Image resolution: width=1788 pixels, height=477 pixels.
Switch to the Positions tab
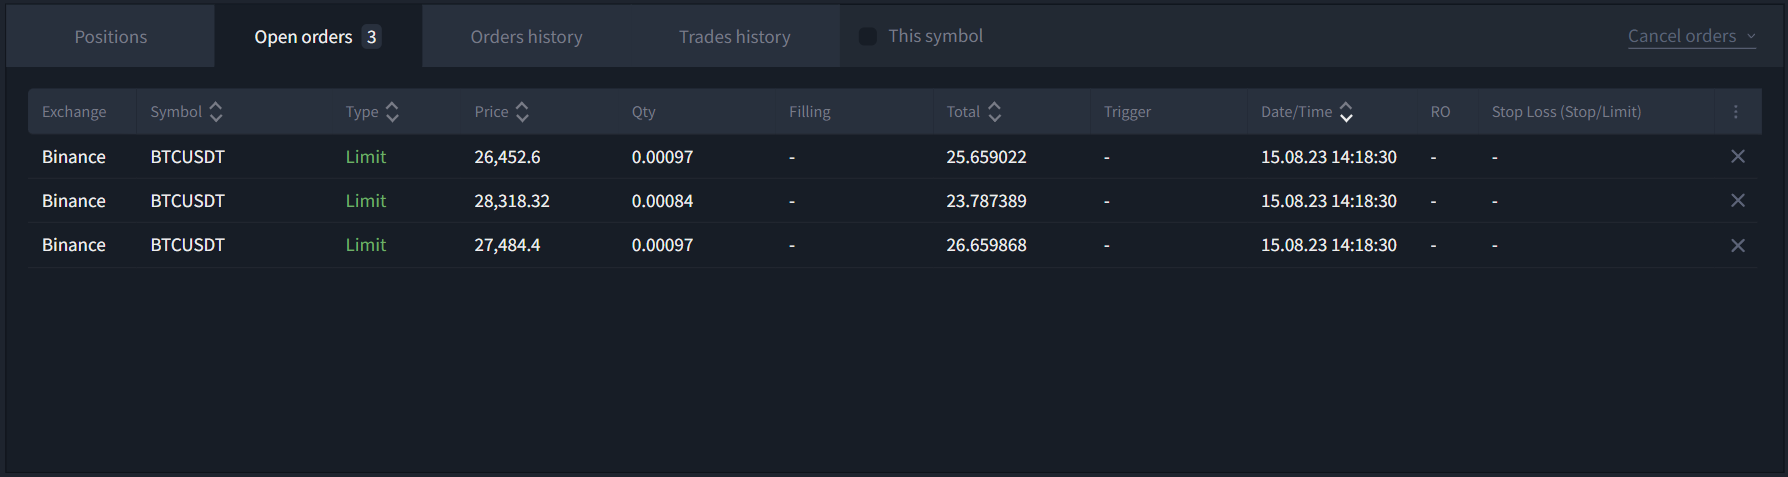click(111, 37)
